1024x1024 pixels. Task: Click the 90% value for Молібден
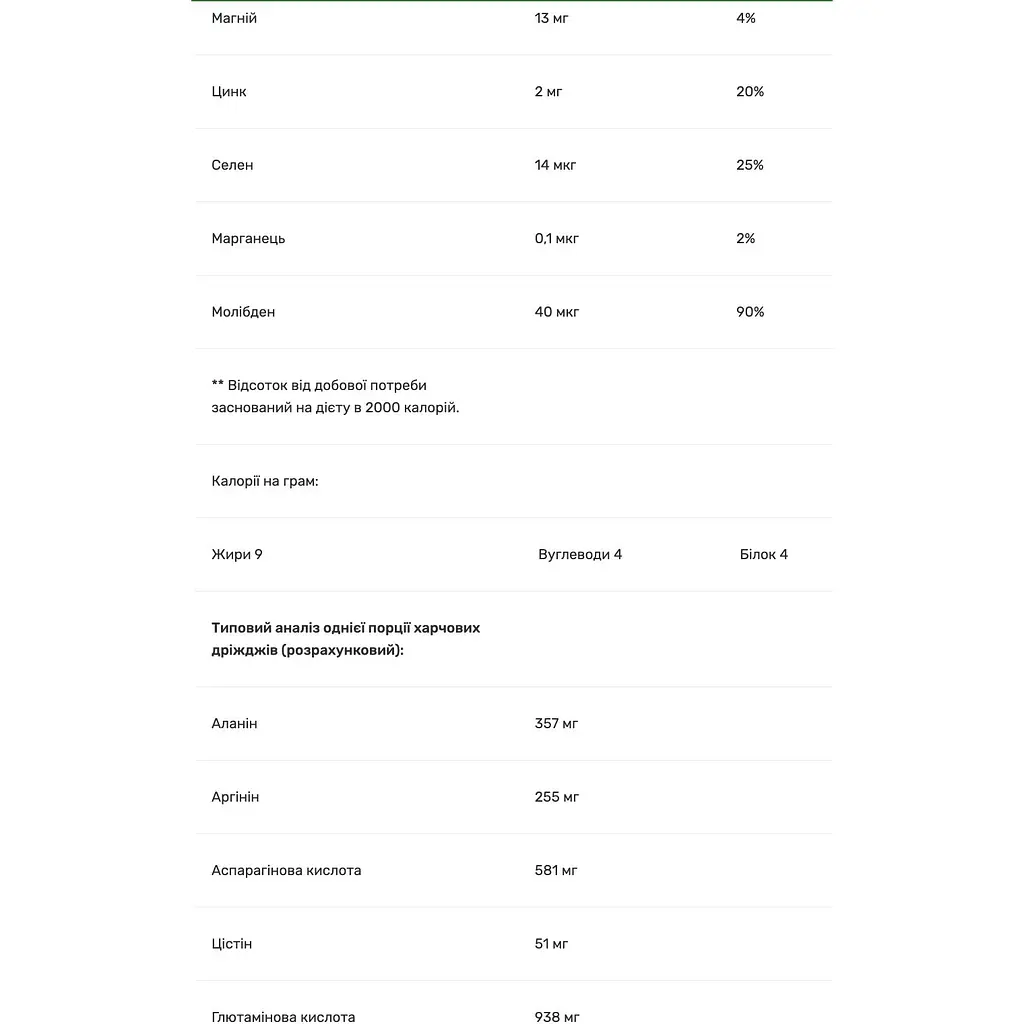point(750,312)
